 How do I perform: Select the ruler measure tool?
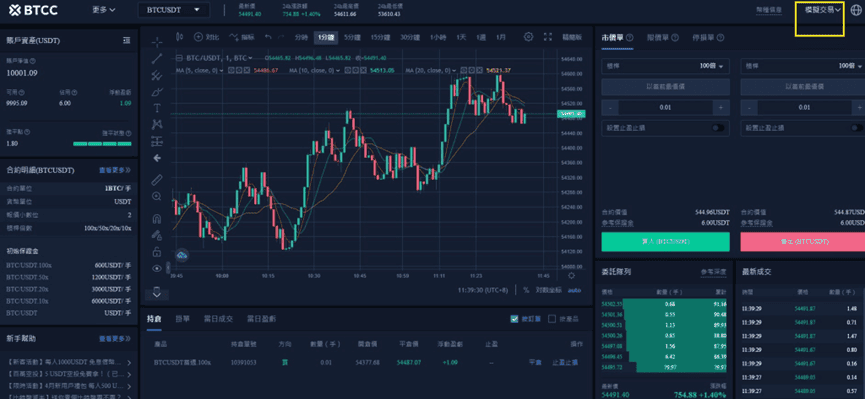click(x=157, y=180)
